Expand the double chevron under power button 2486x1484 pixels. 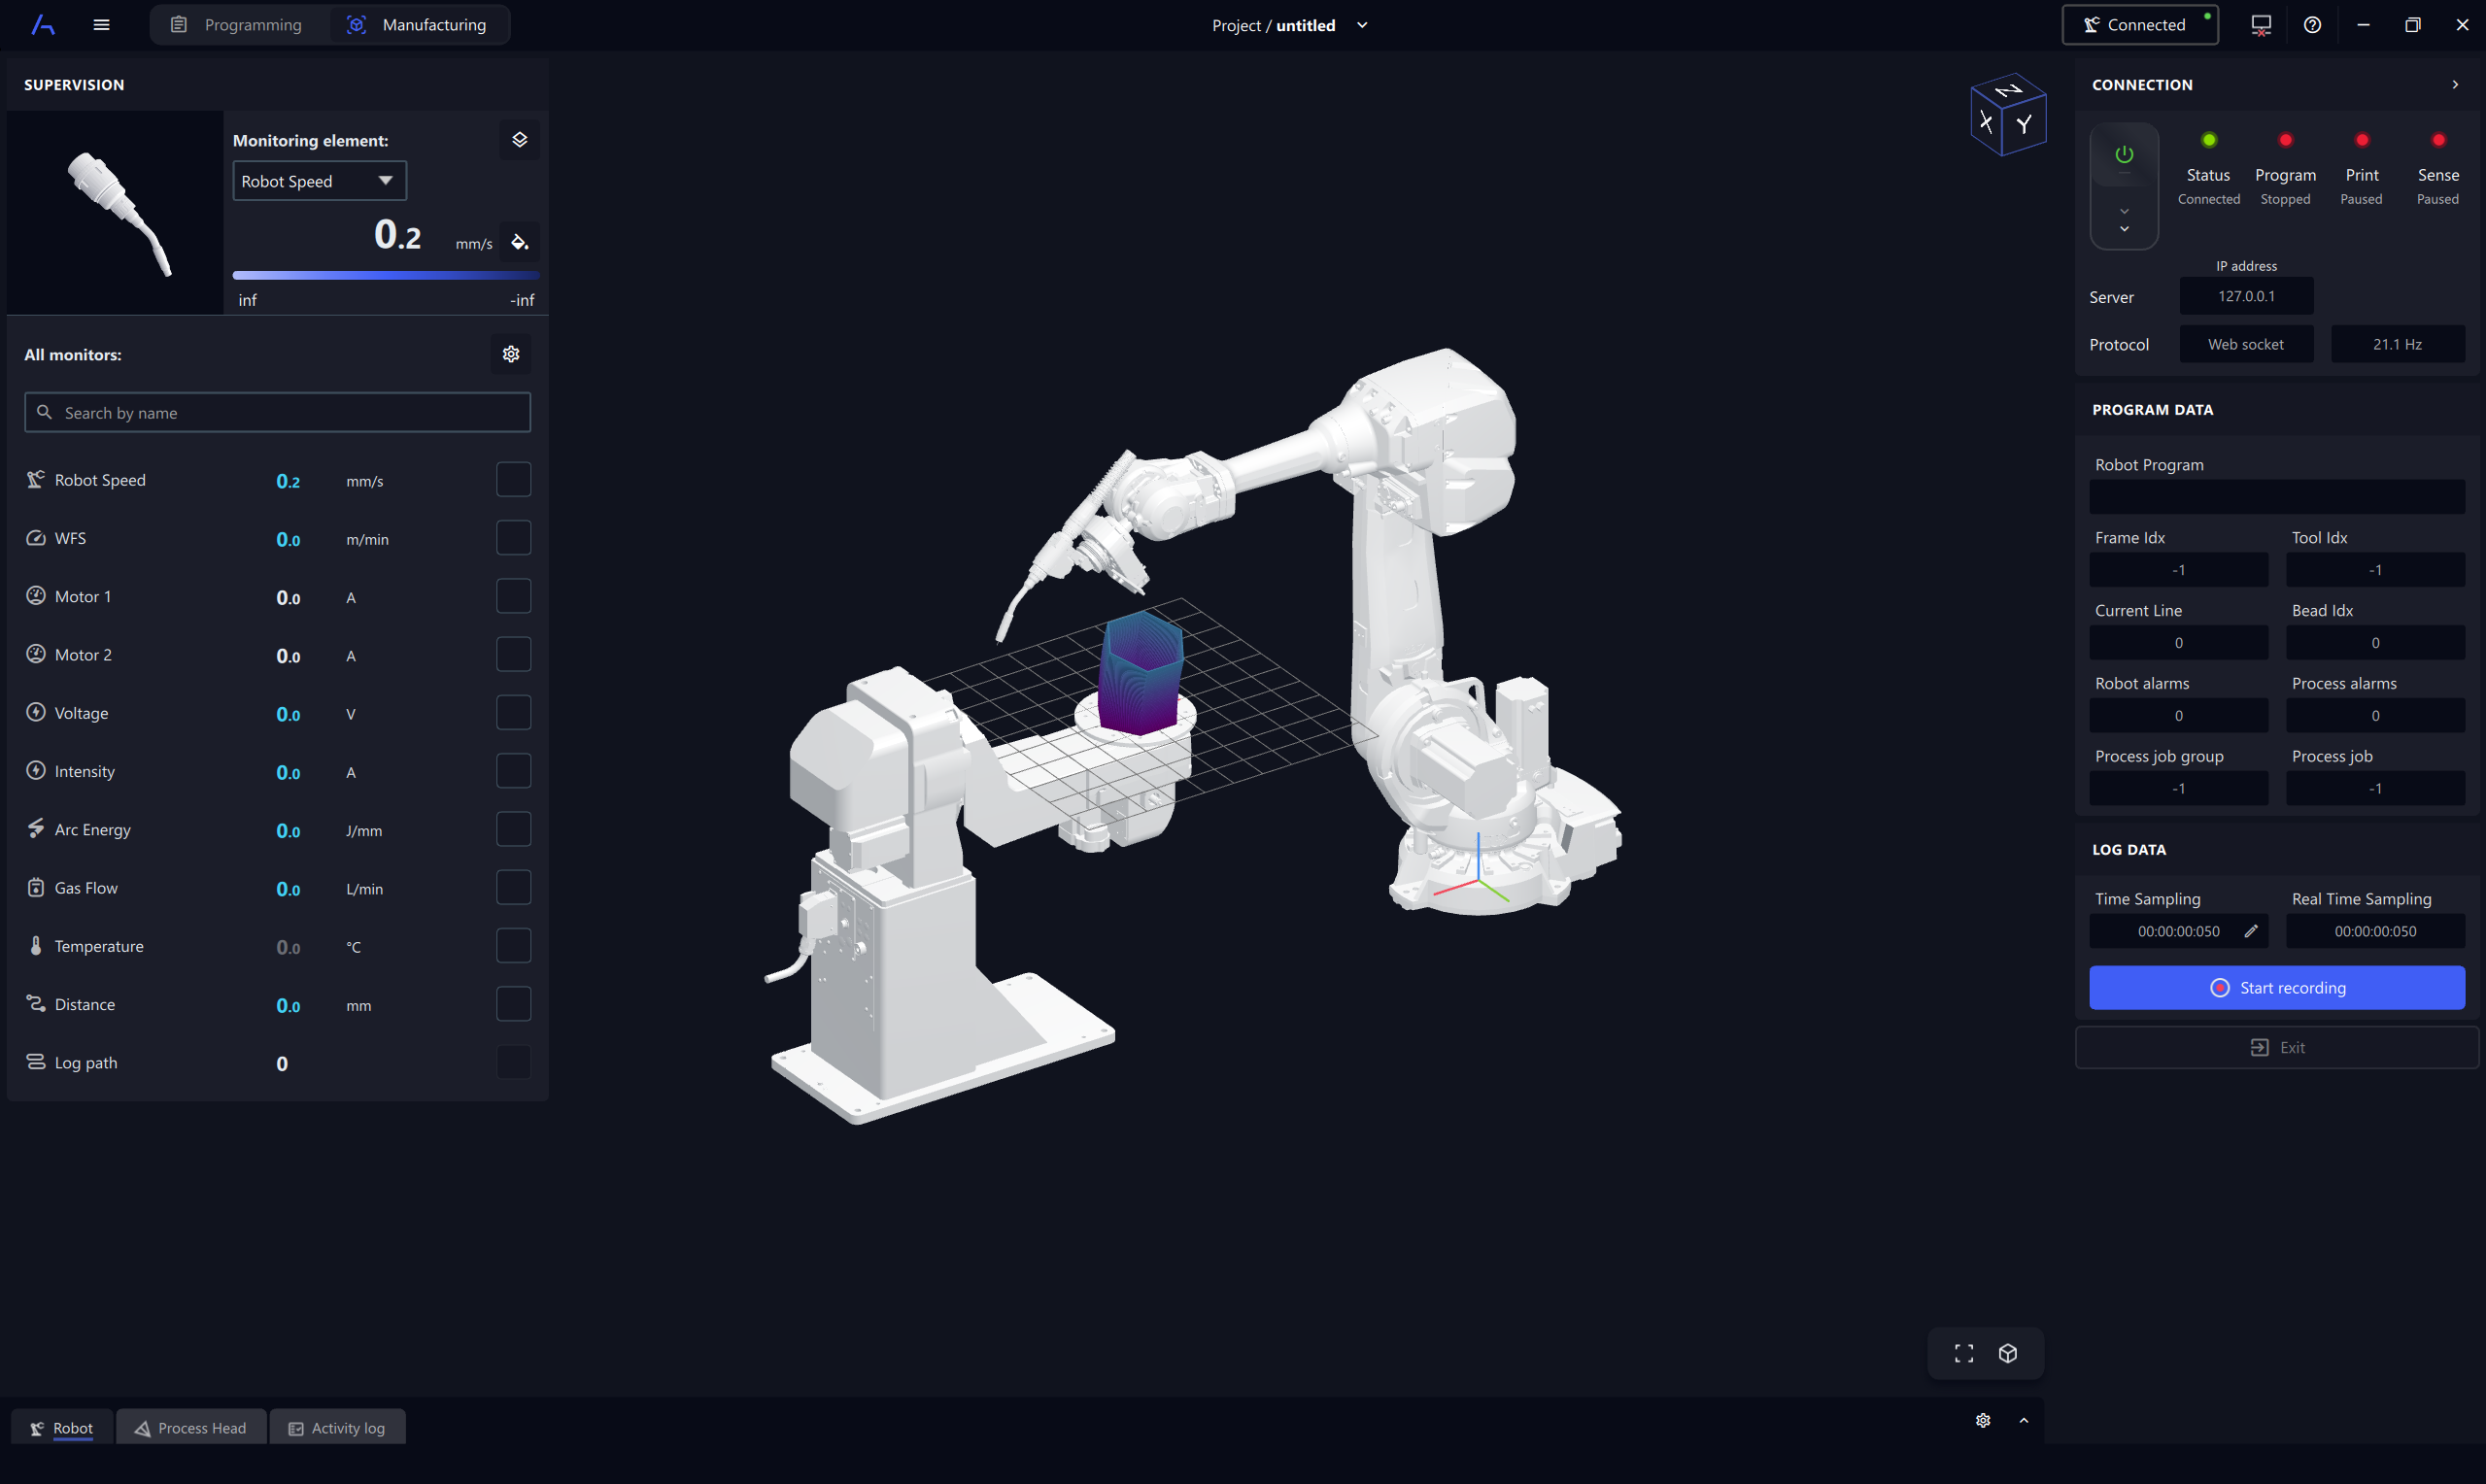click(x=2124, y=220)
